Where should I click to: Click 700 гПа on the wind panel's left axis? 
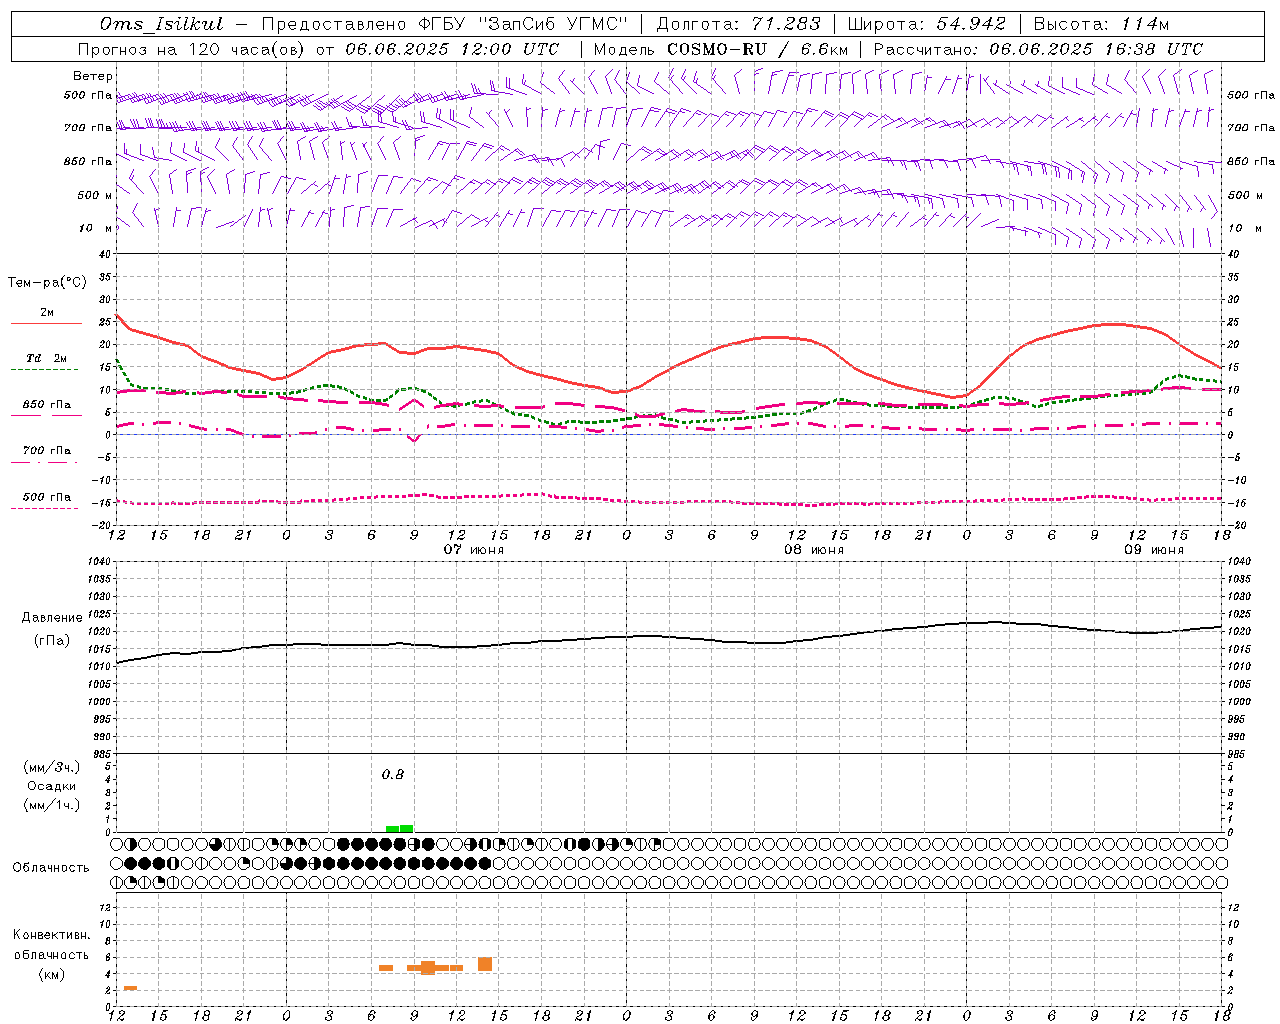(88, 128)
